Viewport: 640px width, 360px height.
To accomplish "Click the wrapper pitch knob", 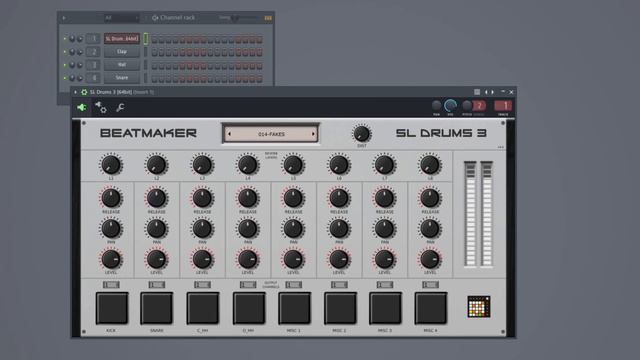I will 467,106.
